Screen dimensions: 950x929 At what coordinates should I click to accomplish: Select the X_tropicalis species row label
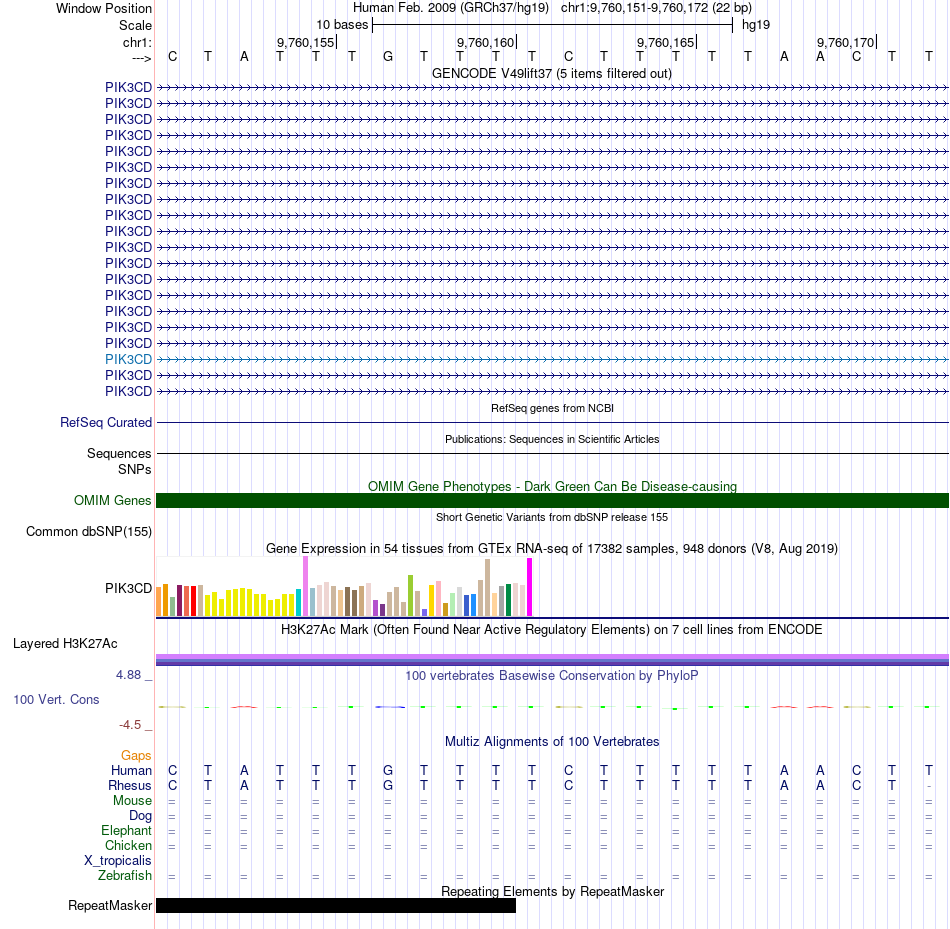pyautogui.click(x=118, y=861)
